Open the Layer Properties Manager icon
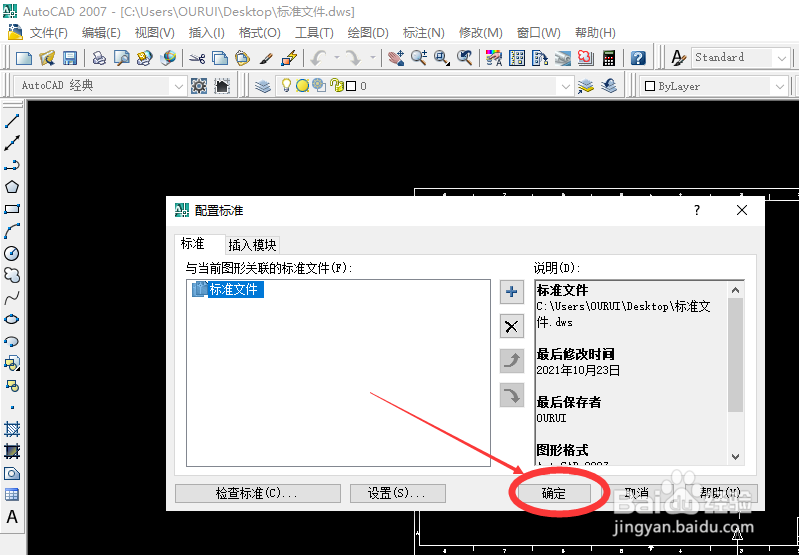The width and height of the screenshot is (799, 555). pyautogui.click(x=263, y=86)
